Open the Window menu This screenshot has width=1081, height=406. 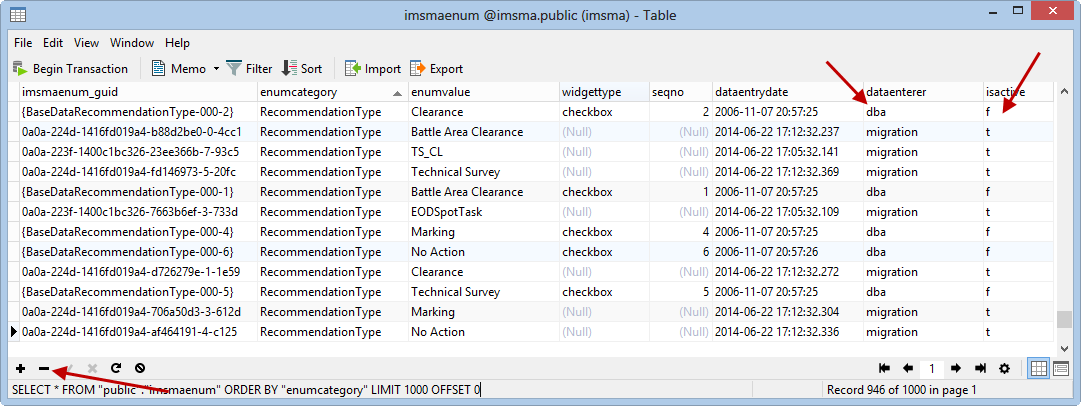(132, 43)
